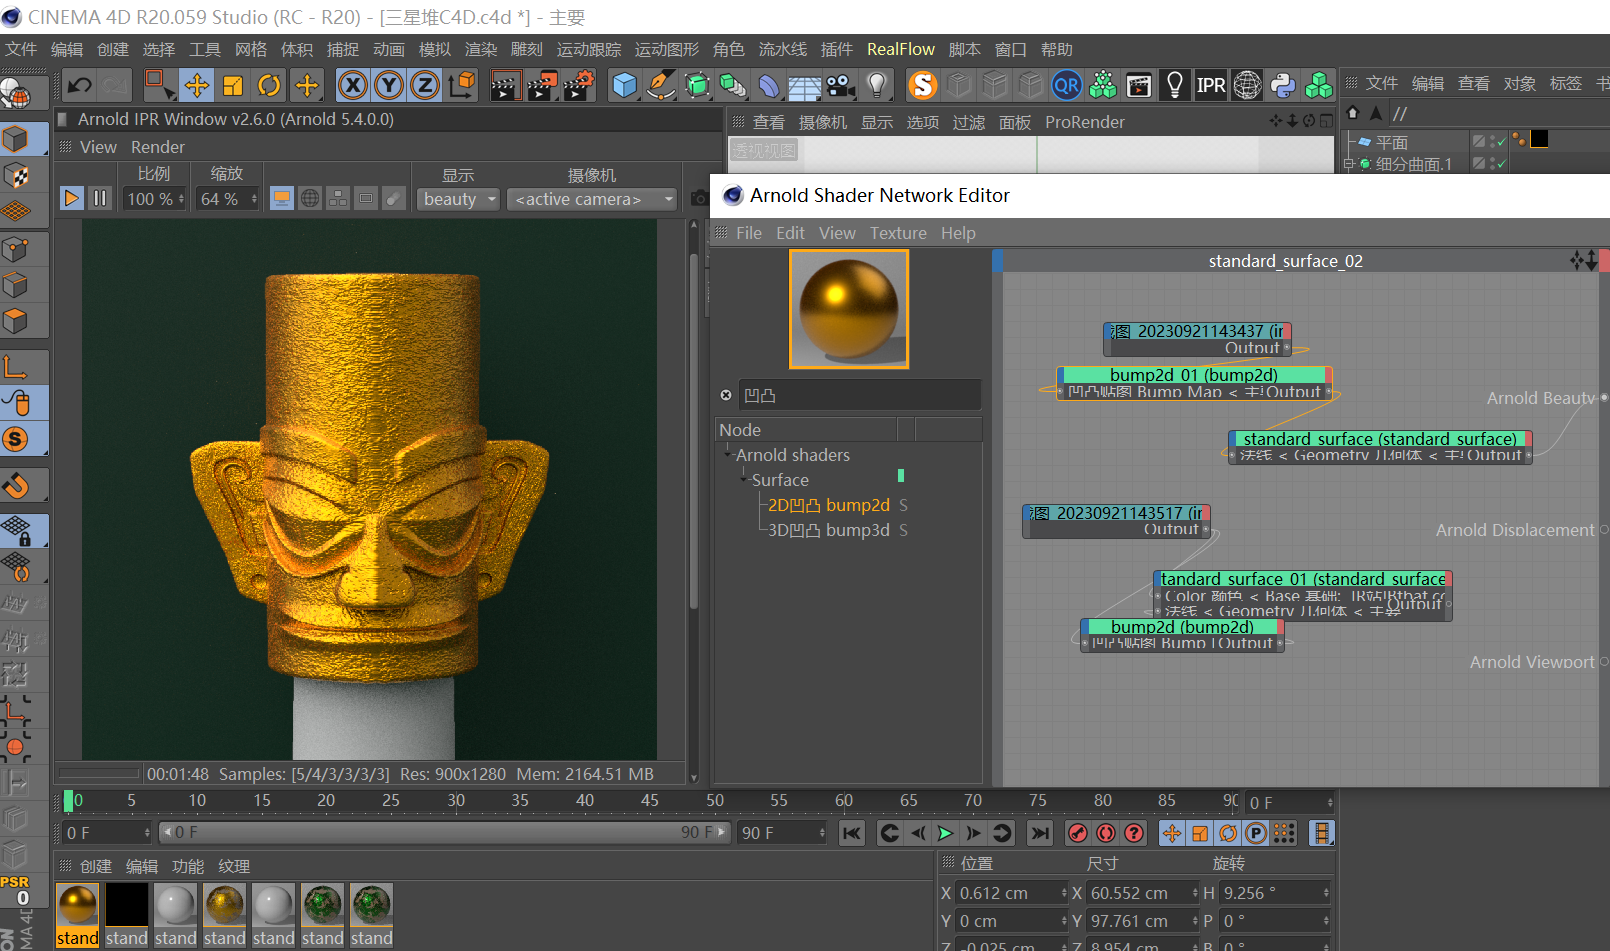Click the gold material preview sphere
Image resolution: width=1610 pixels, height=951 pixels.
[849, 308]
